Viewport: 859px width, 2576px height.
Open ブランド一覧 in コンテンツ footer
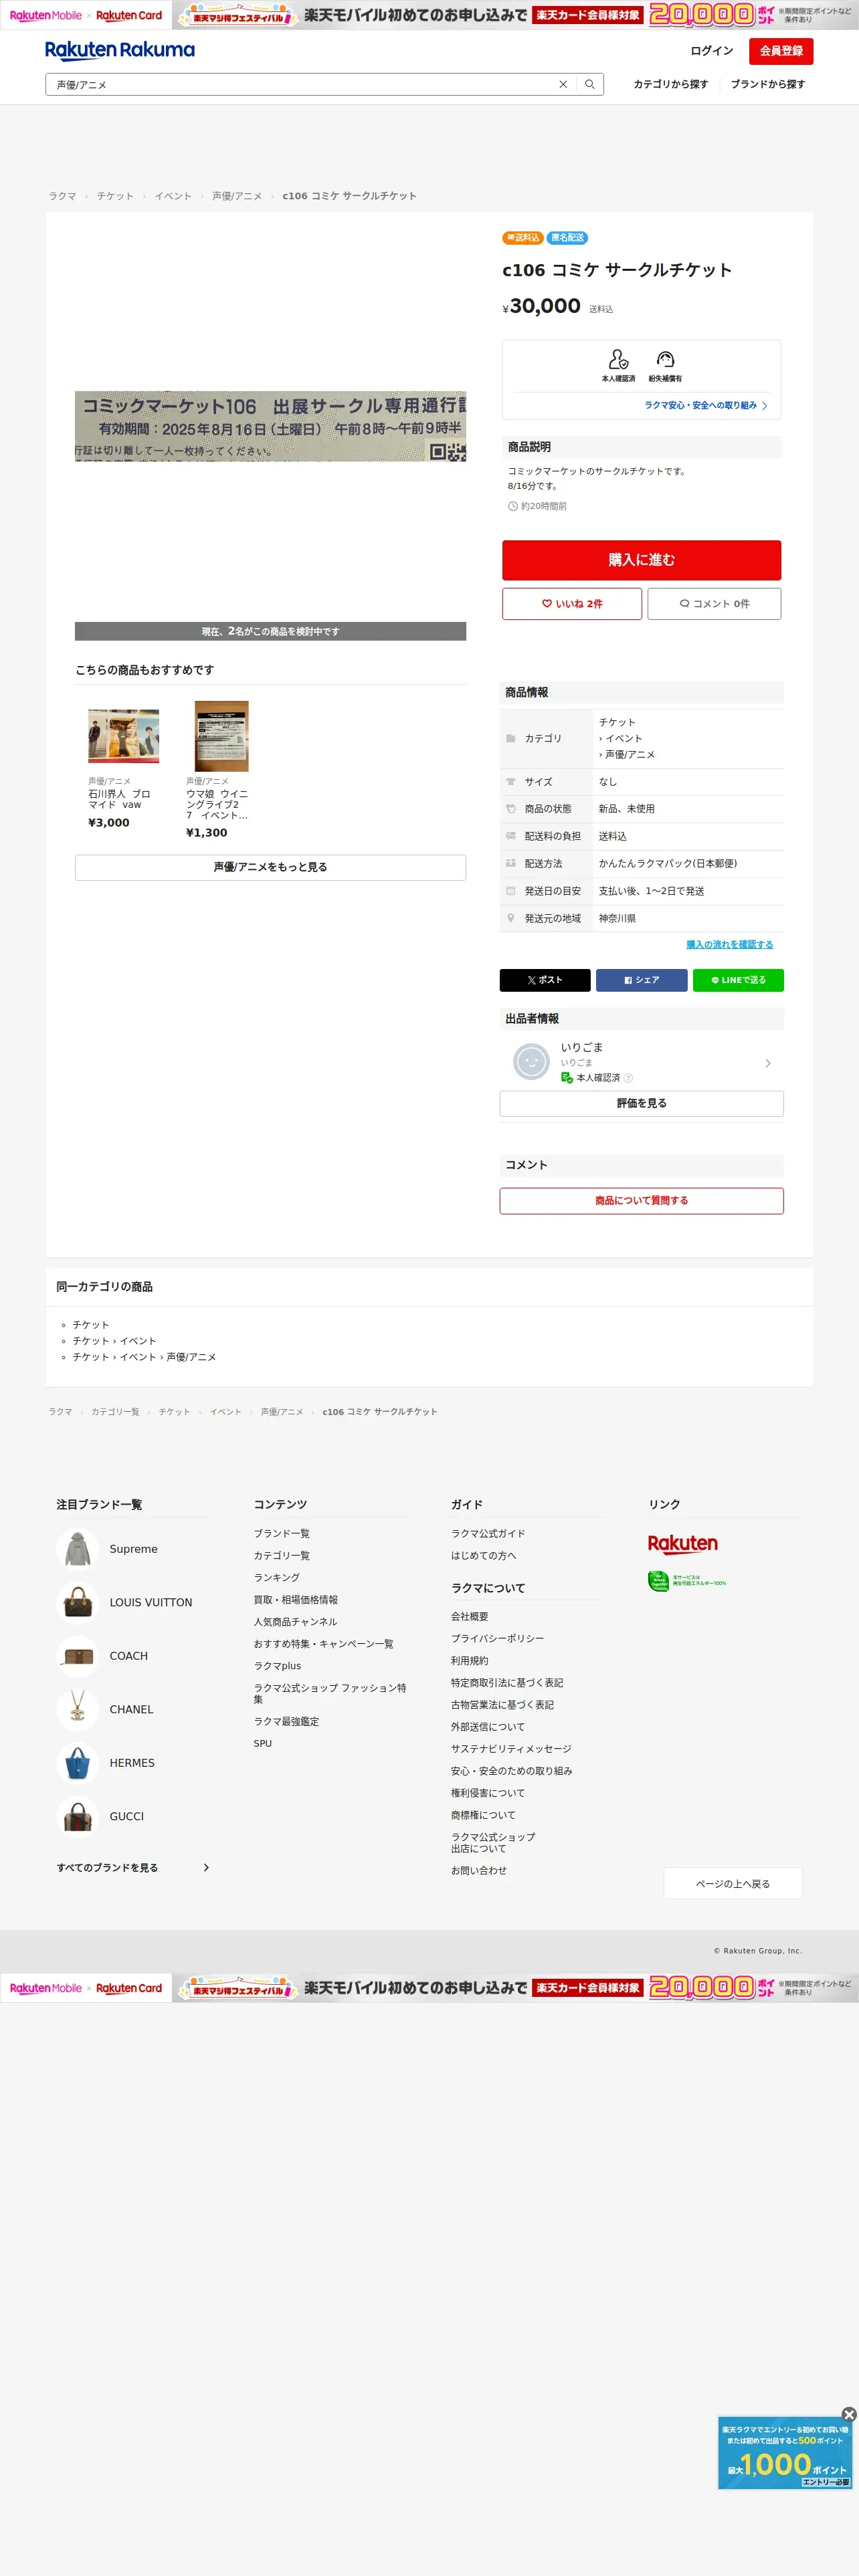click(282, 1534)
